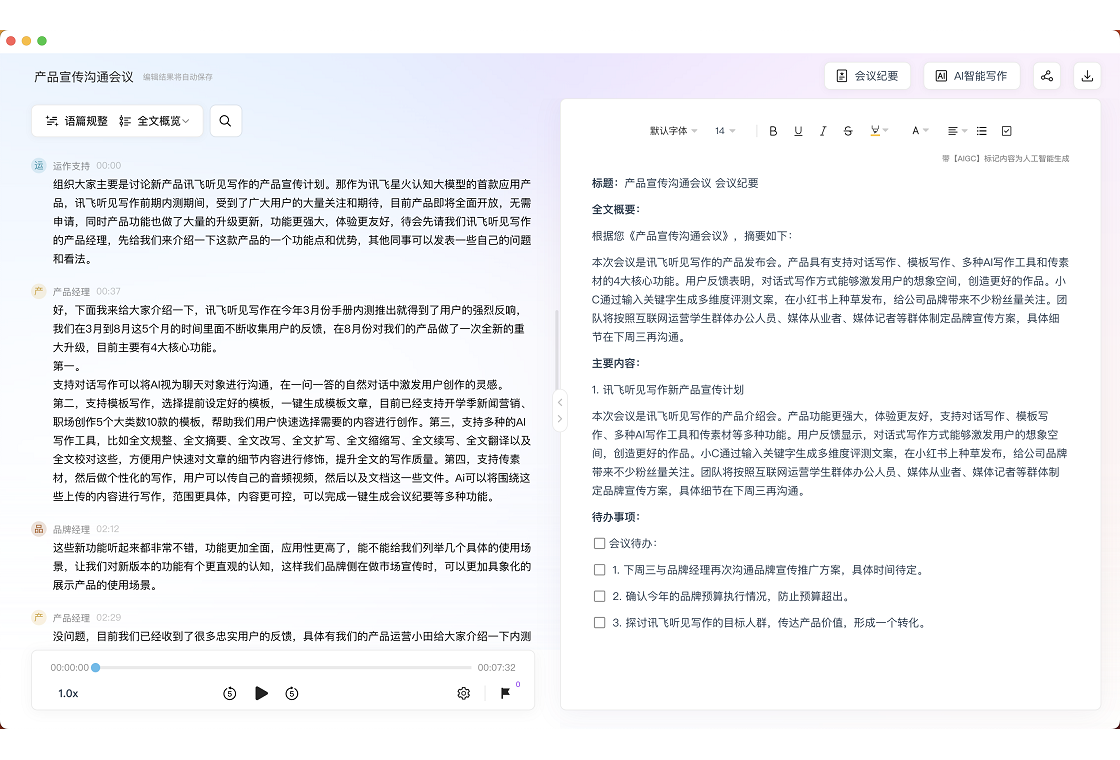Open the font size 14 dropdown
Screen dimensions: 1120x760
coord(724,131)
